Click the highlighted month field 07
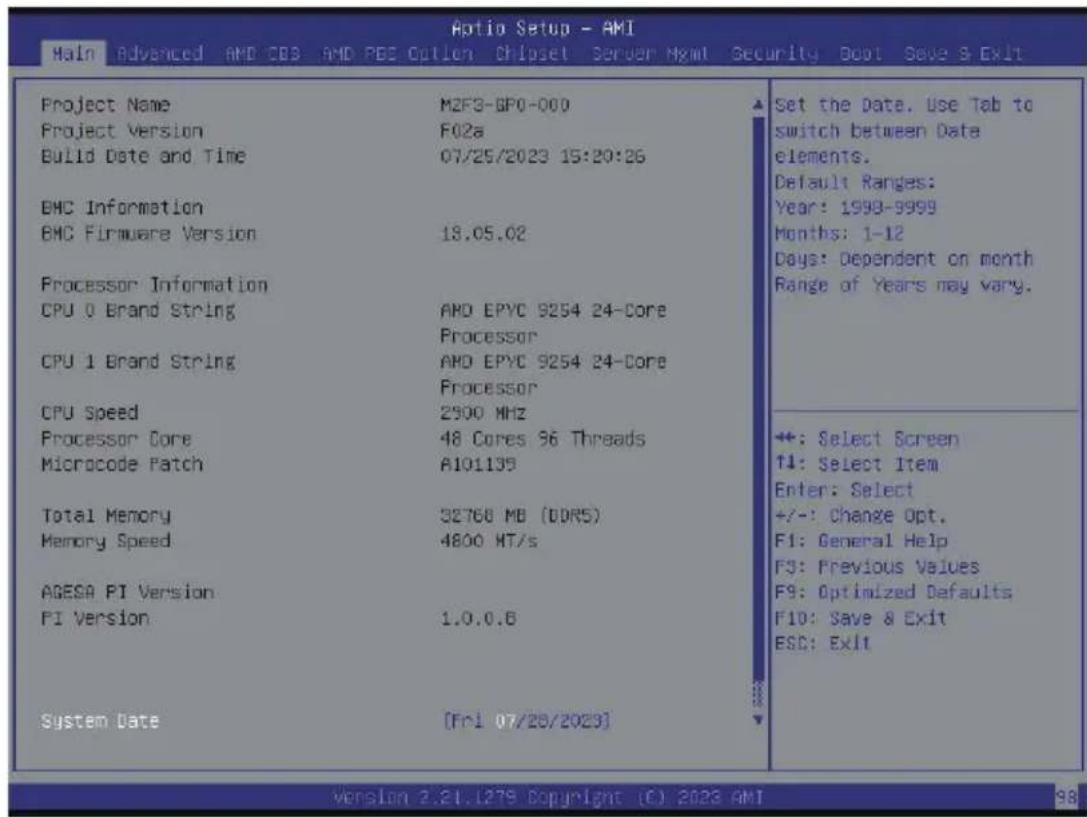This screenshot has height=817, width=1087. pos(505,721)
